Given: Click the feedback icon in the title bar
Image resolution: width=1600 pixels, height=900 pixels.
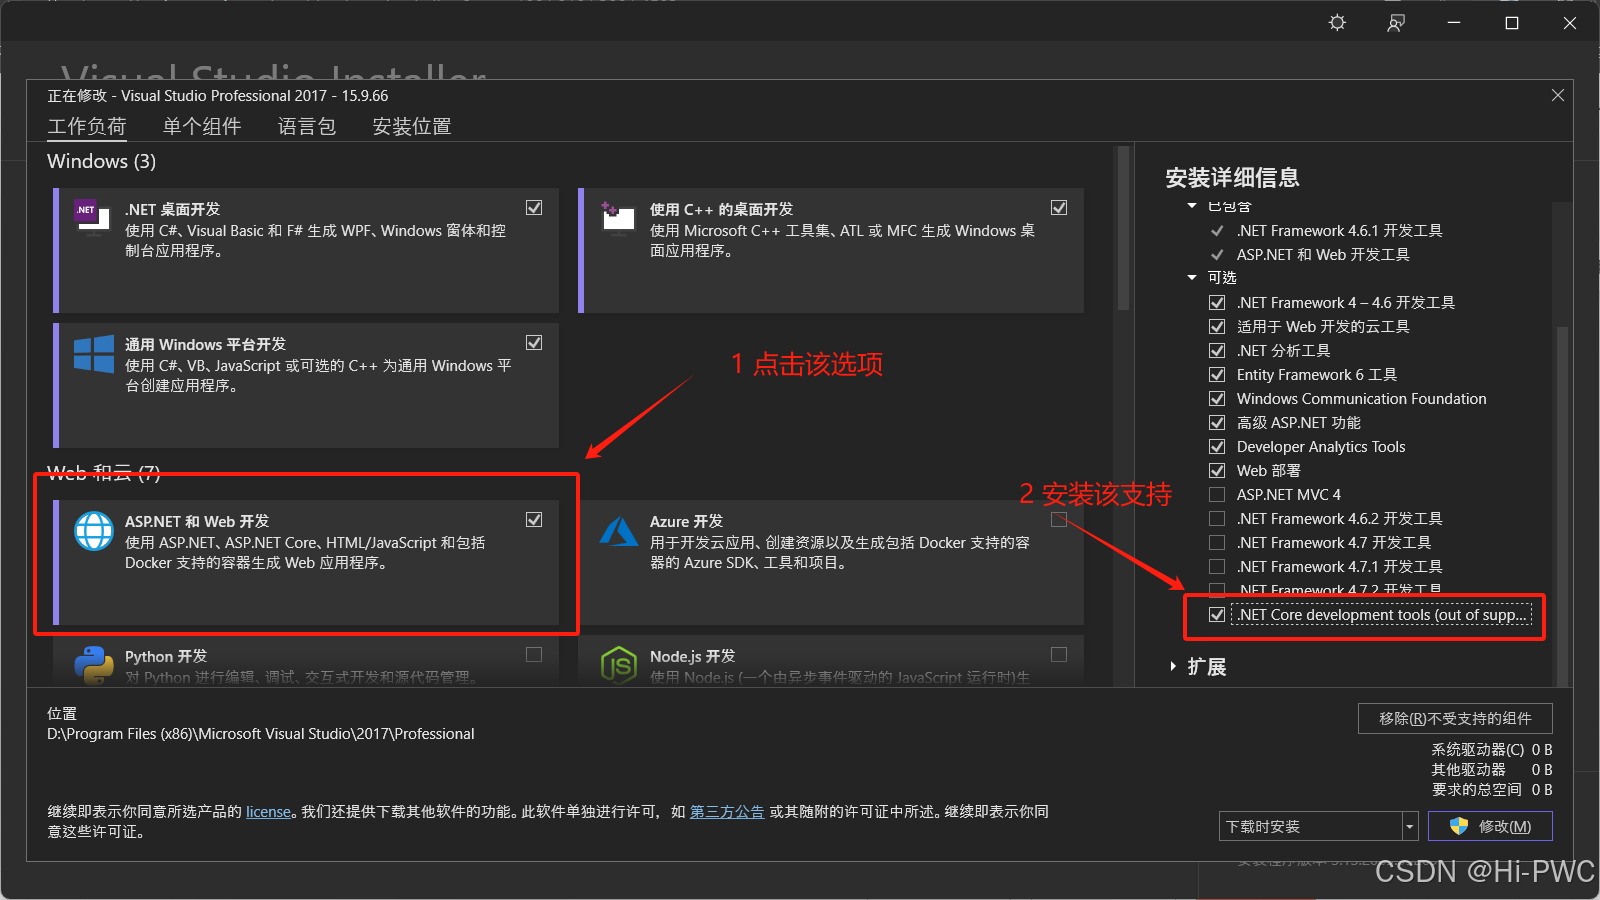Looking at the screenshot, I should point(1395,22).
